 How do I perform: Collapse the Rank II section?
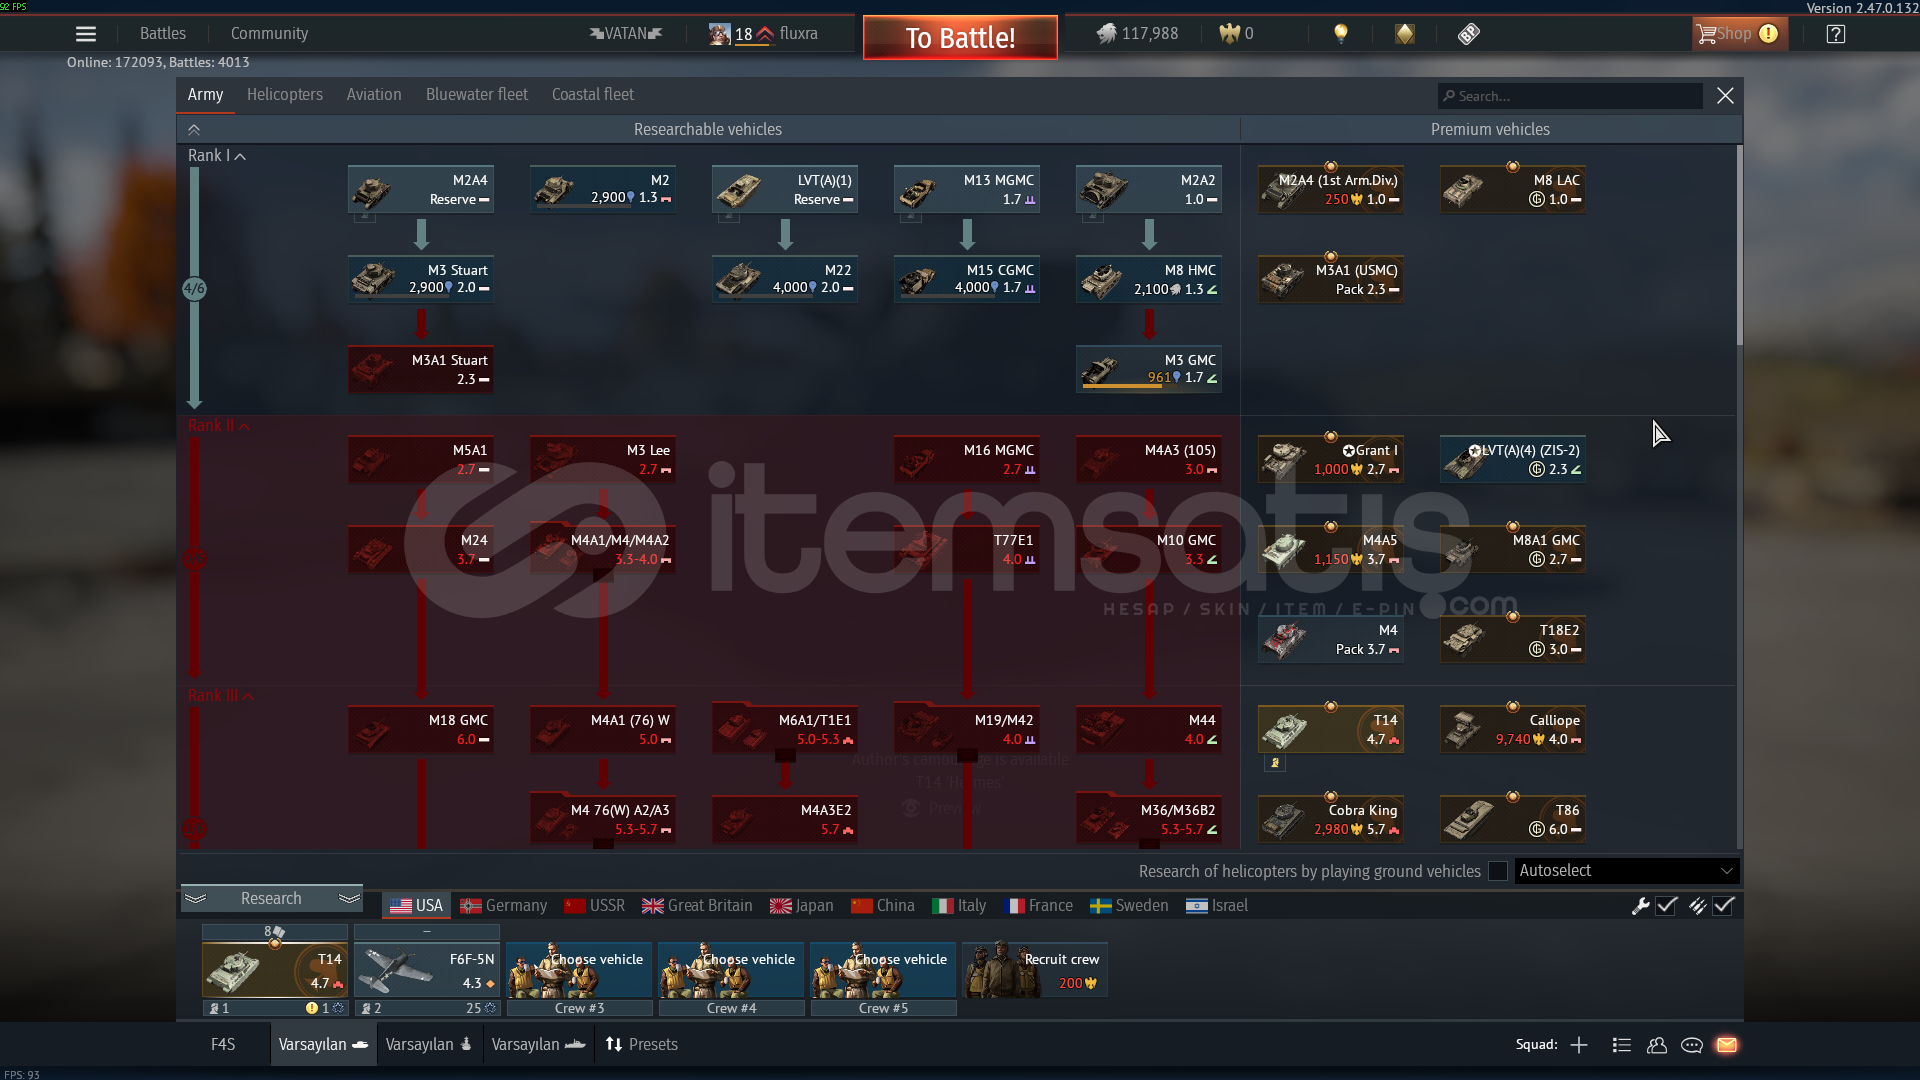tap(219, 426)
